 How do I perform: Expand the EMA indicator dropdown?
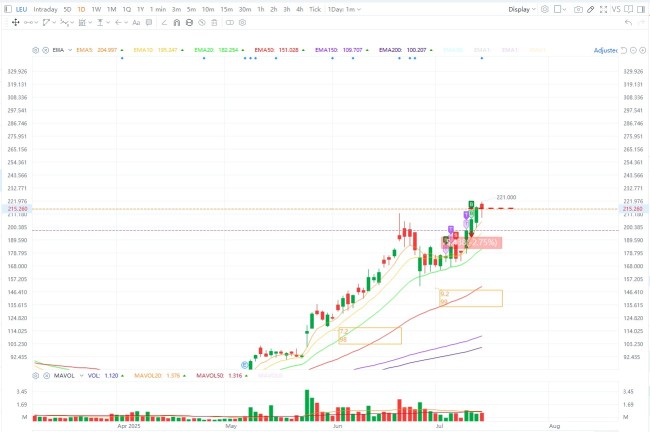[x=70, y=50]
